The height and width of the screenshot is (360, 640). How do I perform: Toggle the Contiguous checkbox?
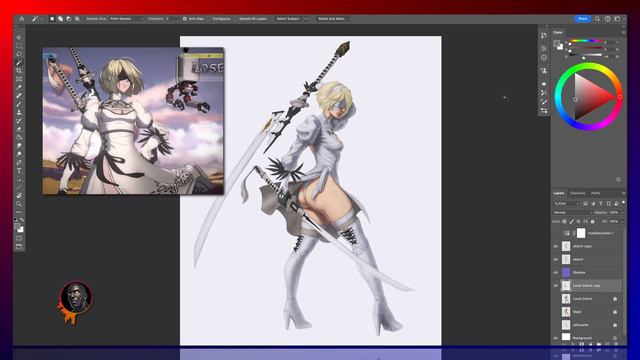[209, 19]
